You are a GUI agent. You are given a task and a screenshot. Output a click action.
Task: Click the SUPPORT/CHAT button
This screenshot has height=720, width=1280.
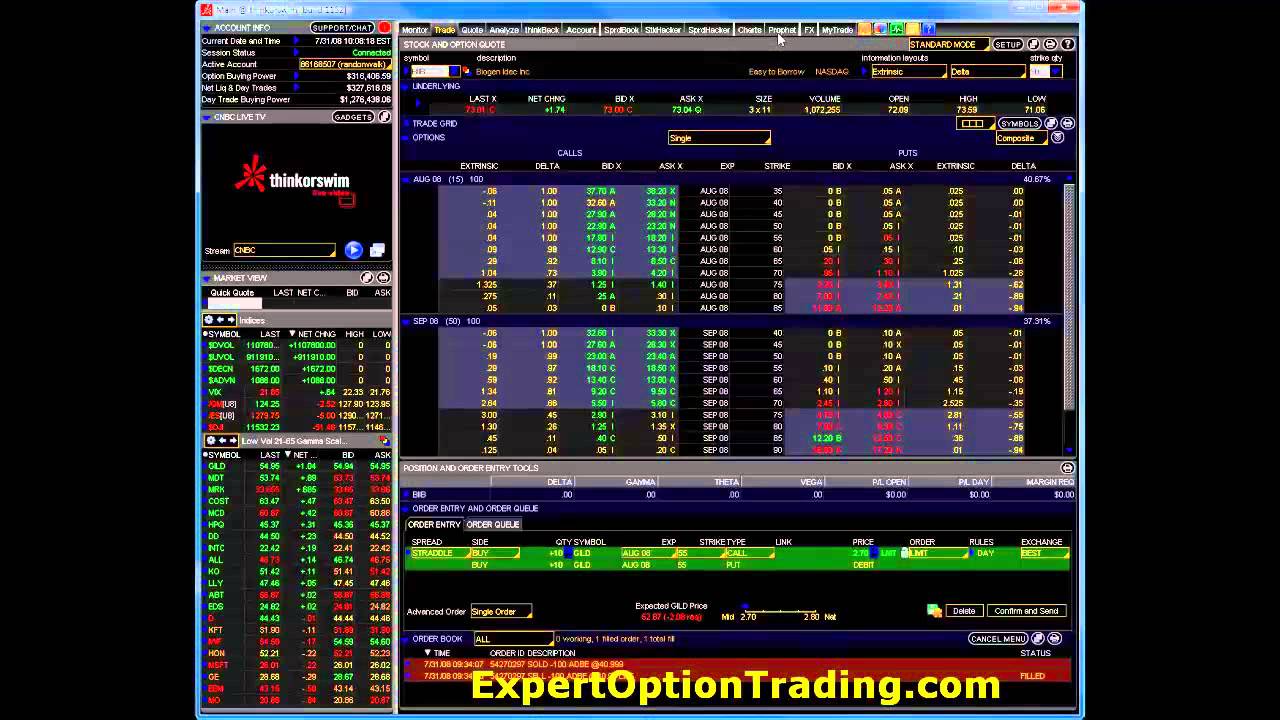point(342,28)
